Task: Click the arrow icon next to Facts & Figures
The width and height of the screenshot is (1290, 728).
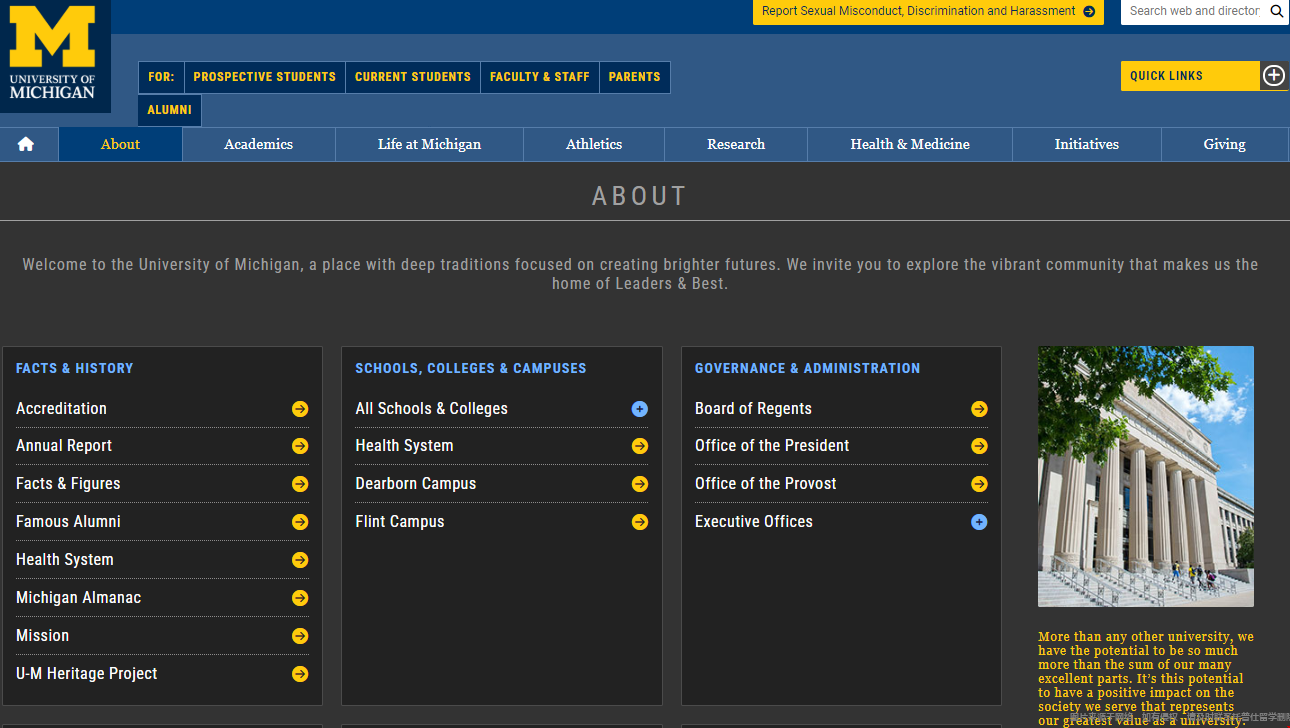Action: (x=300, y=484)
